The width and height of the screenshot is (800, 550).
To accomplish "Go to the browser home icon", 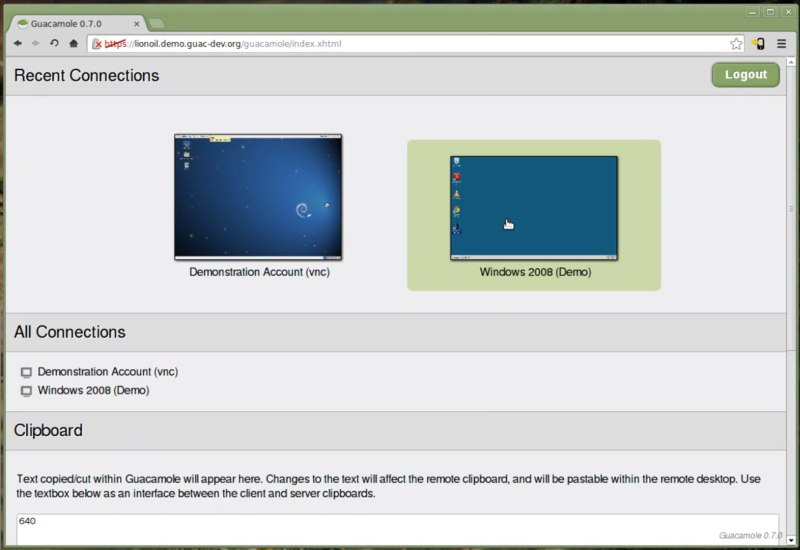I will 73,43.
